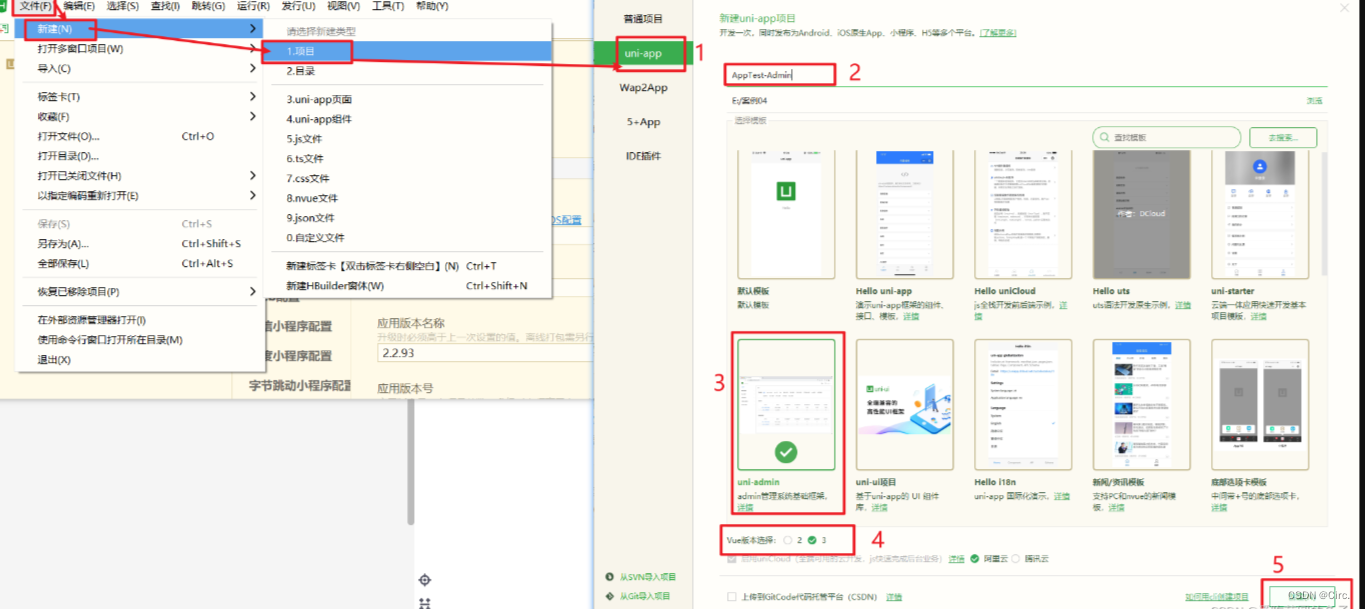
Task: Expand 以指定编码重新打开(E) submenu
Action: pos(141,196)
